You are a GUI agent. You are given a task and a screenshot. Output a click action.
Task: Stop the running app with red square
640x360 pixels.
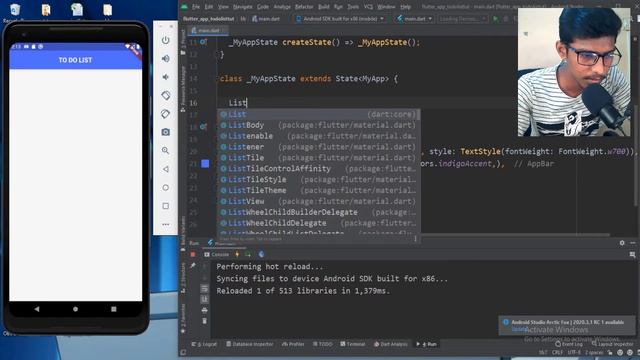click(x=193, y=254)
